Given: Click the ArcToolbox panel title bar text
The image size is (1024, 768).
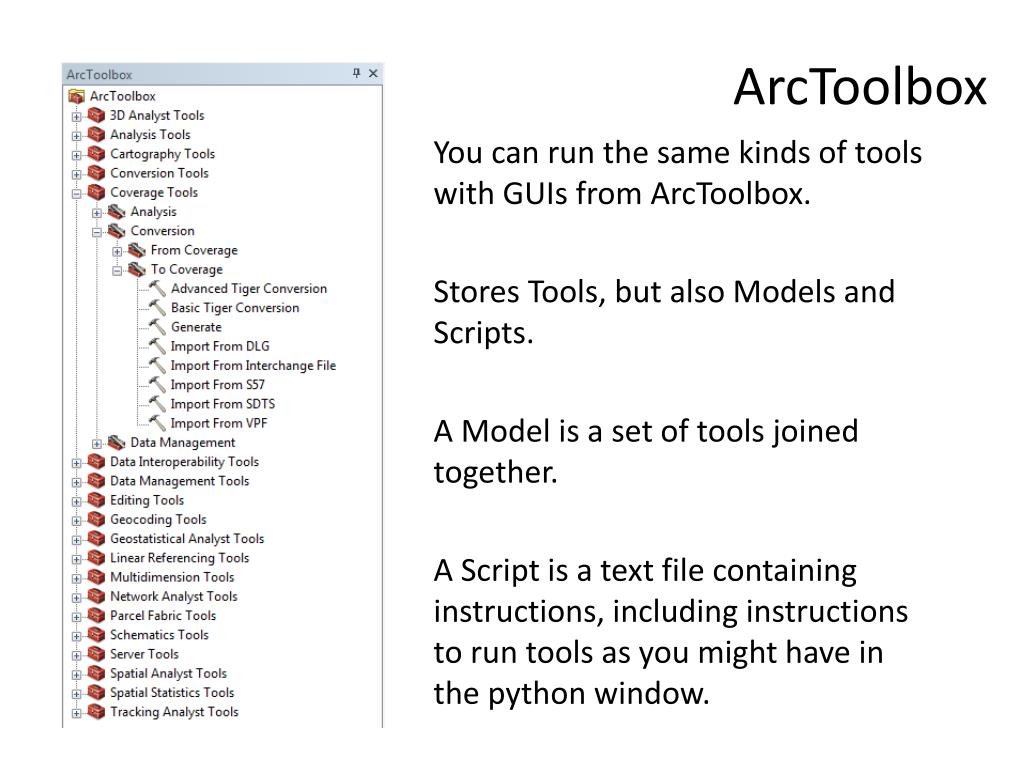Looking at the screenshot, I should 99,74.
